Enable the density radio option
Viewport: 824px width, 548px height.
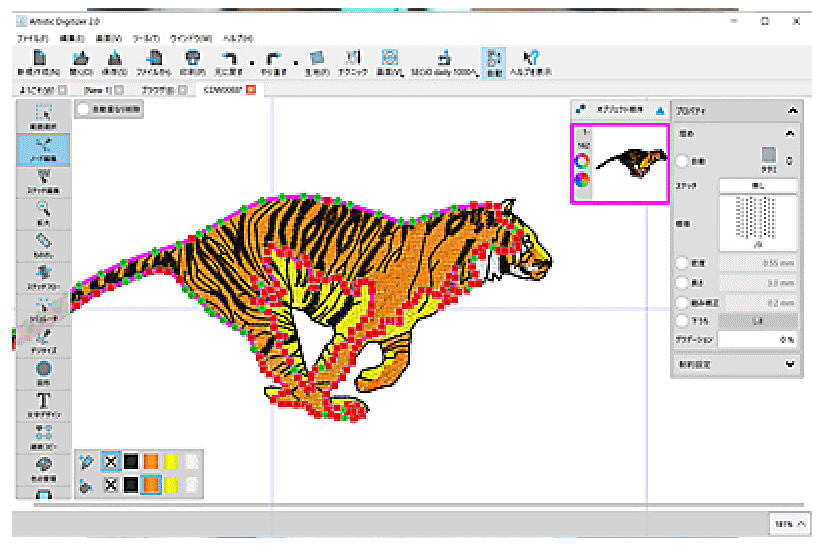tap(682, 263)
